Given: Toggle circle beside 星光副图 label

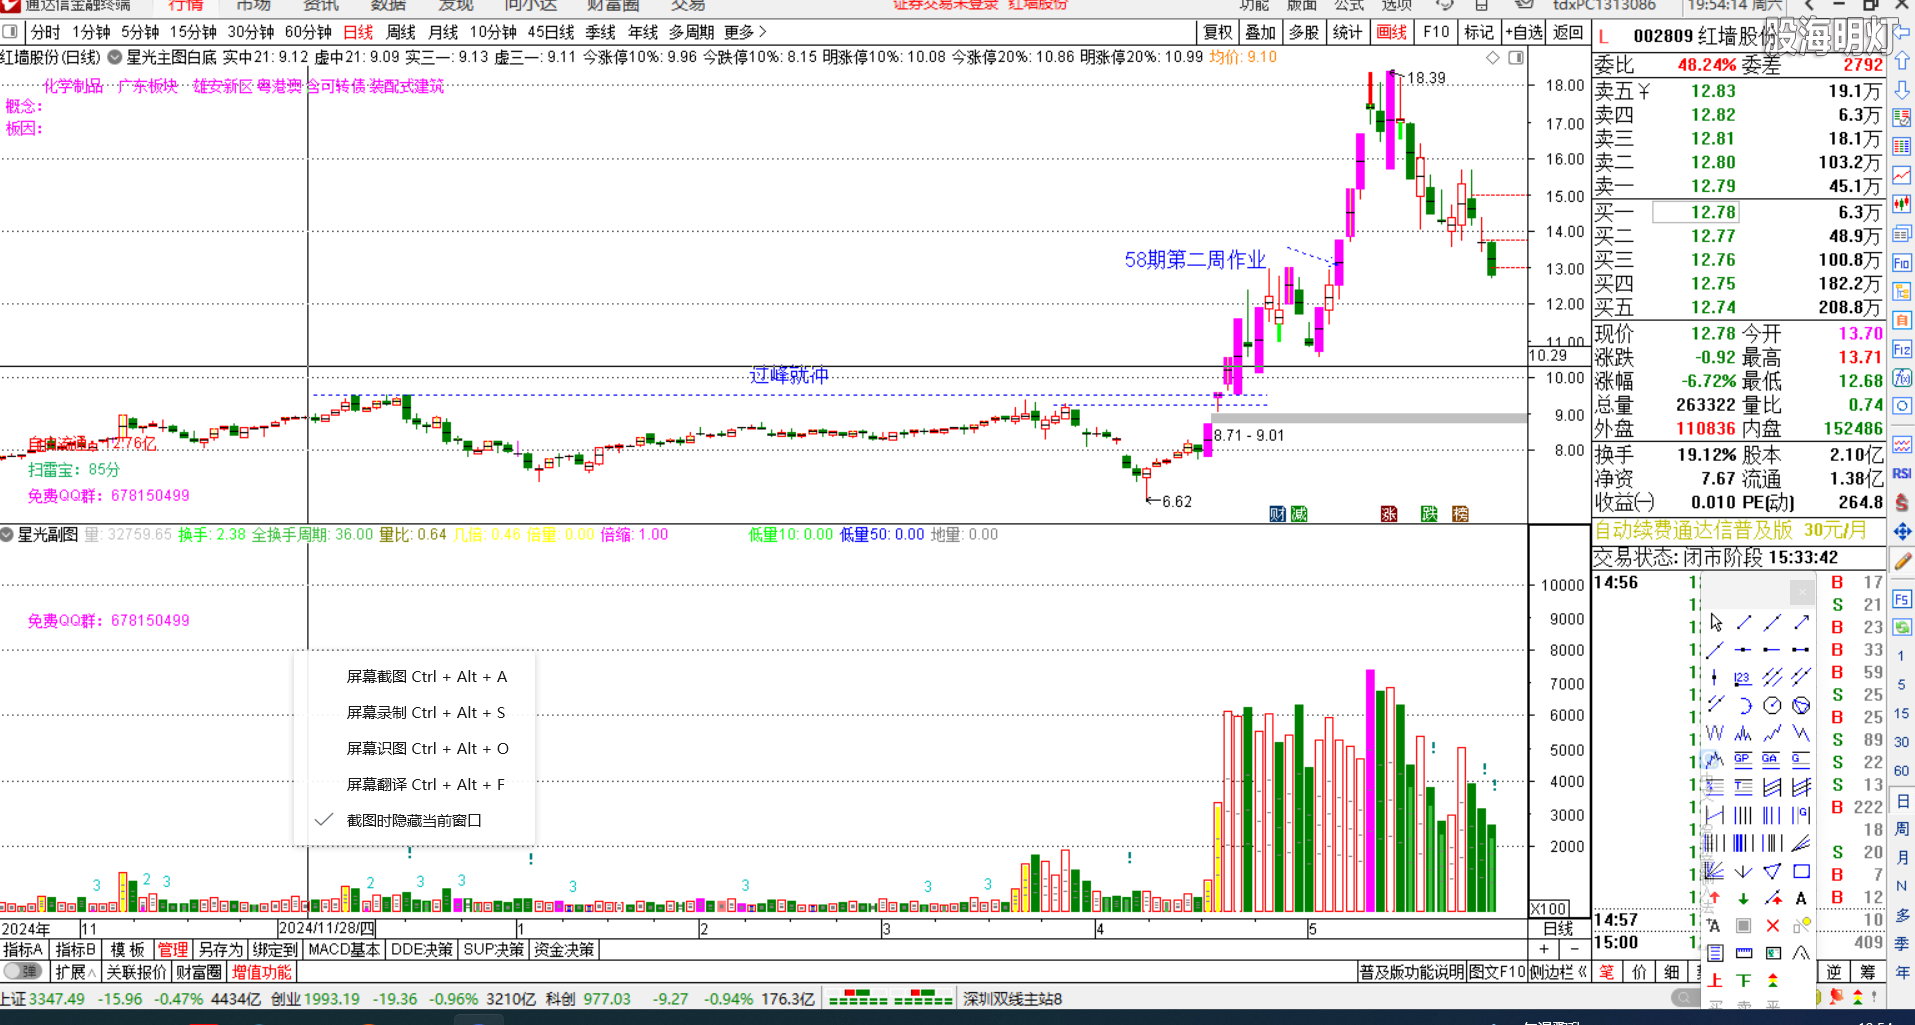Looking at the screenshot, I should [7, 535].
